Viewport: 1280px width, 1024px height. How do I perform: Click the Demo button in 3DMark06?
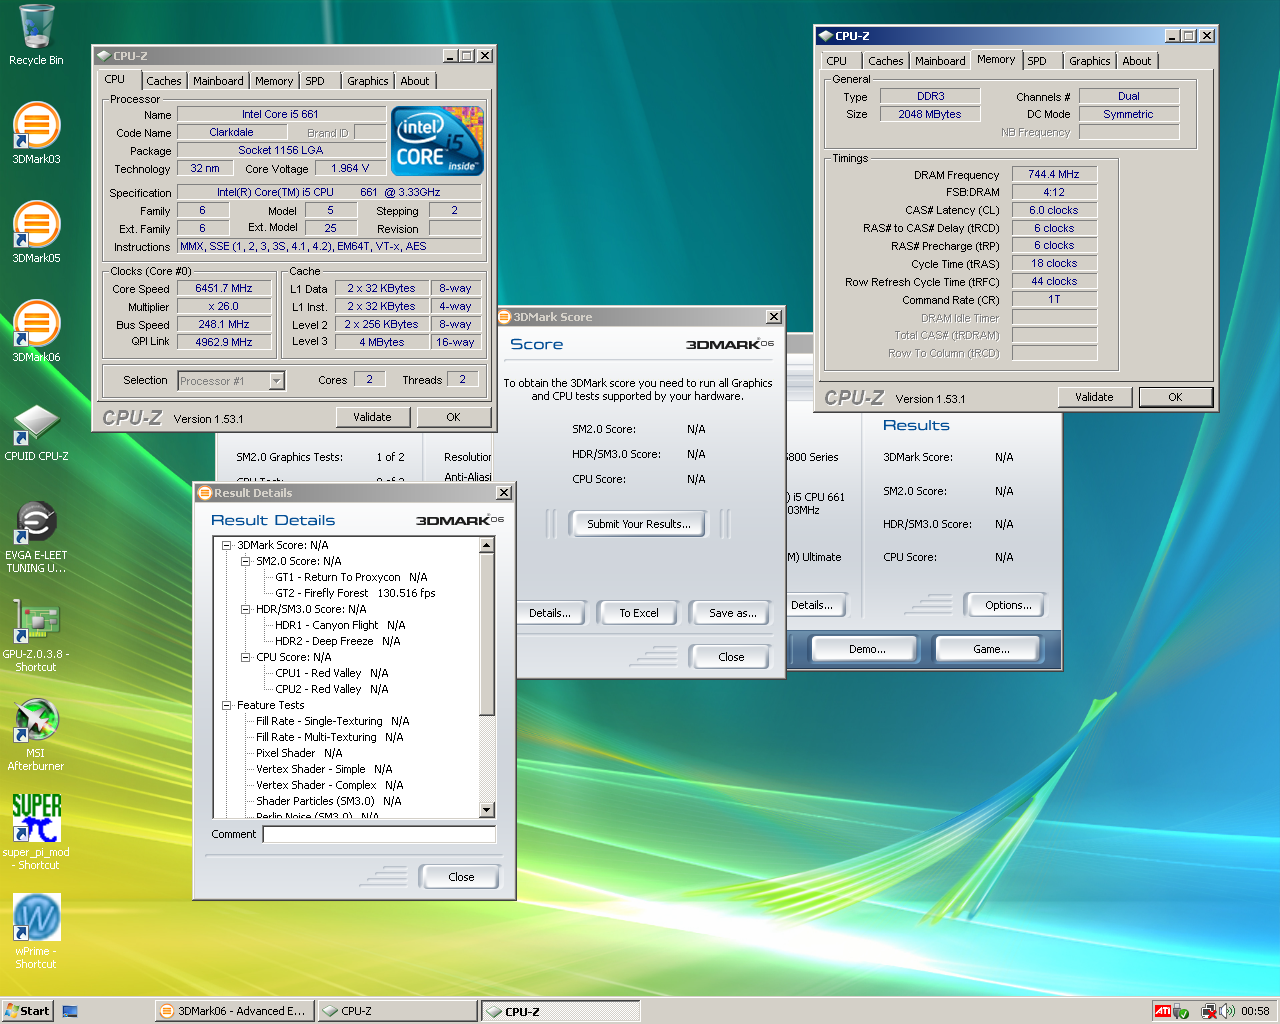[x=867, y=649]
